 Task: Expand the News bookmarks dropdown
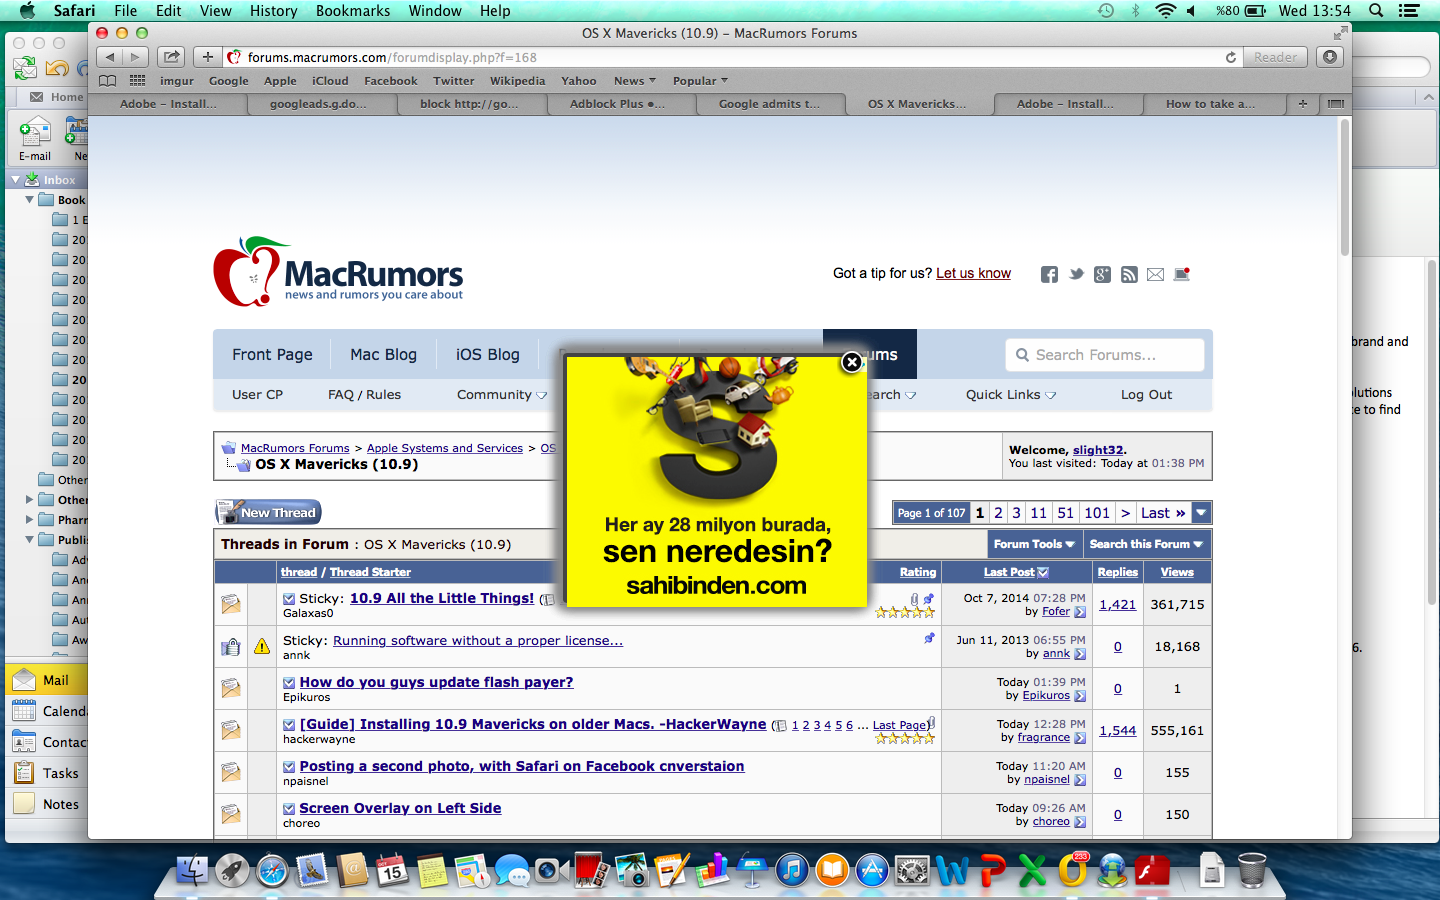(635, 81)
